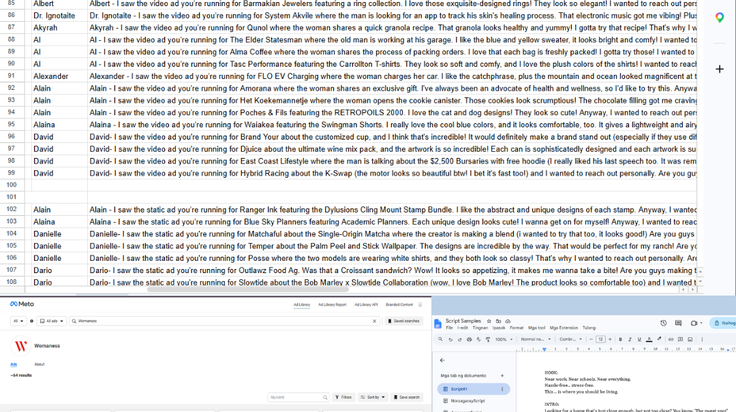Select the paint format tool in Docs
Image resolution: width=736 pixels, height=412 pixels.
pos(488,339)
